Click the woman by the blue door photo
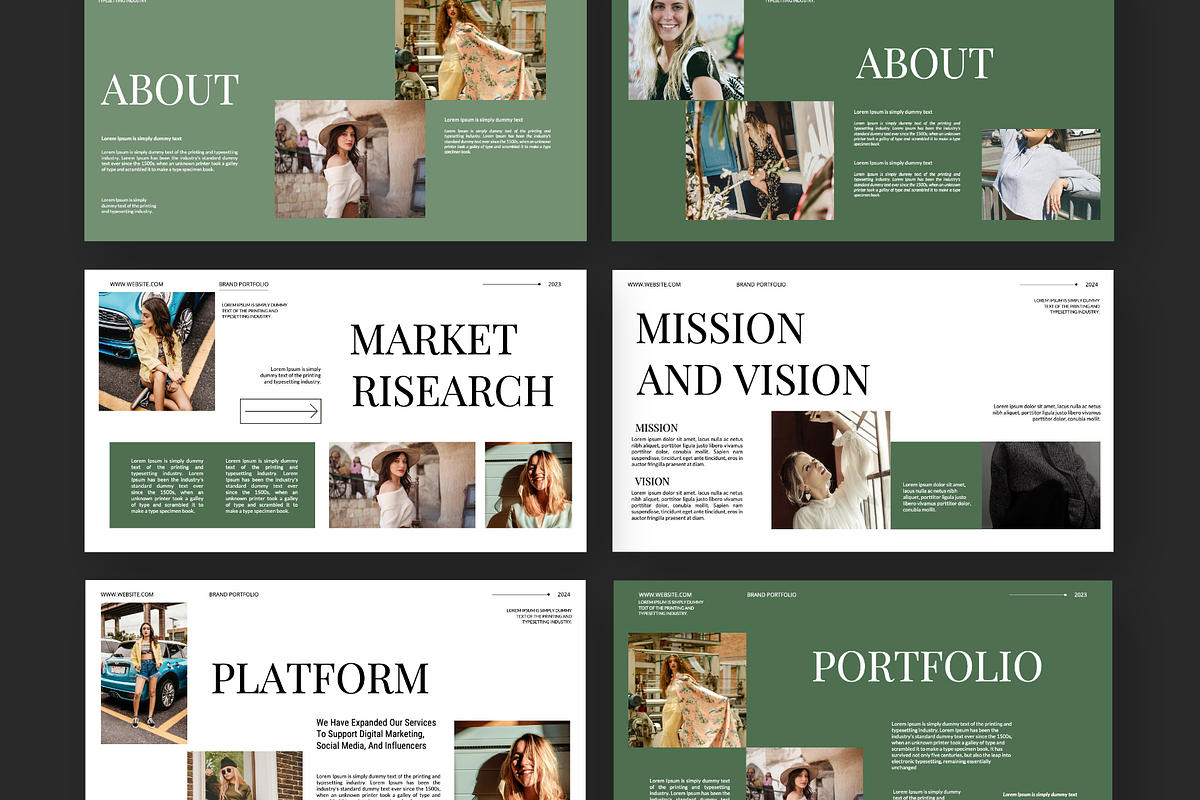This screenshot has width=1200, height=800. 760,160
